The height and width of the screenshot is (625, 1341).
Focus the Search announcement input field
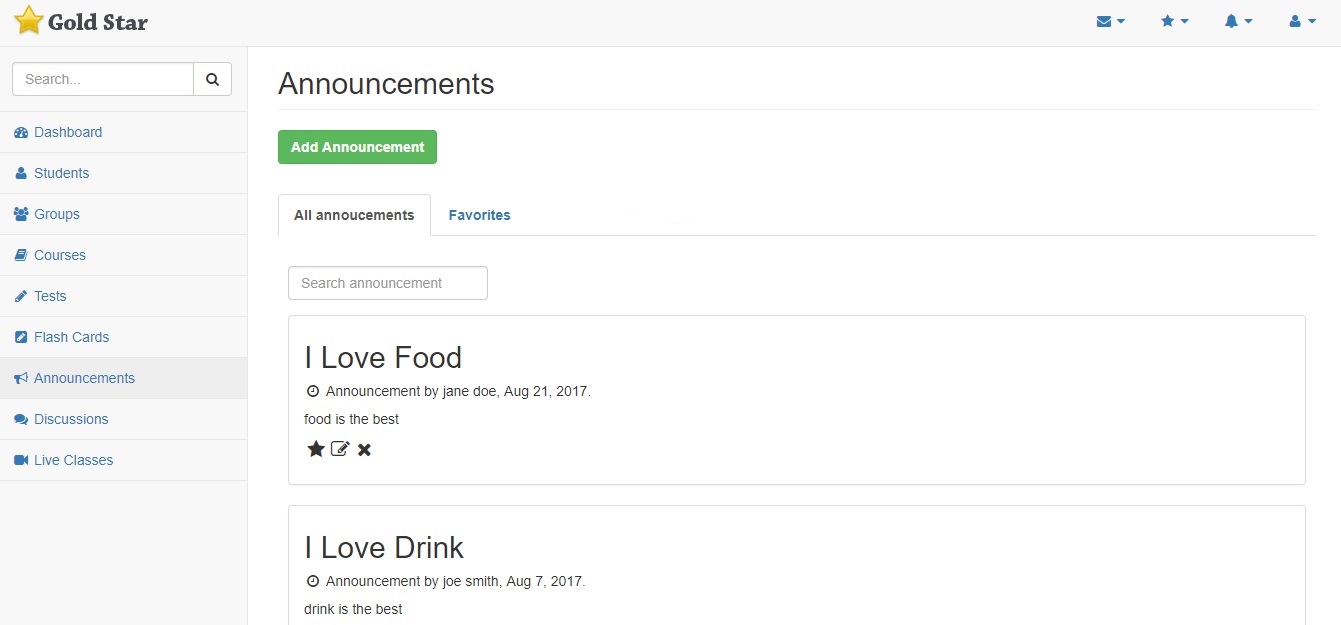coord(388,283)
